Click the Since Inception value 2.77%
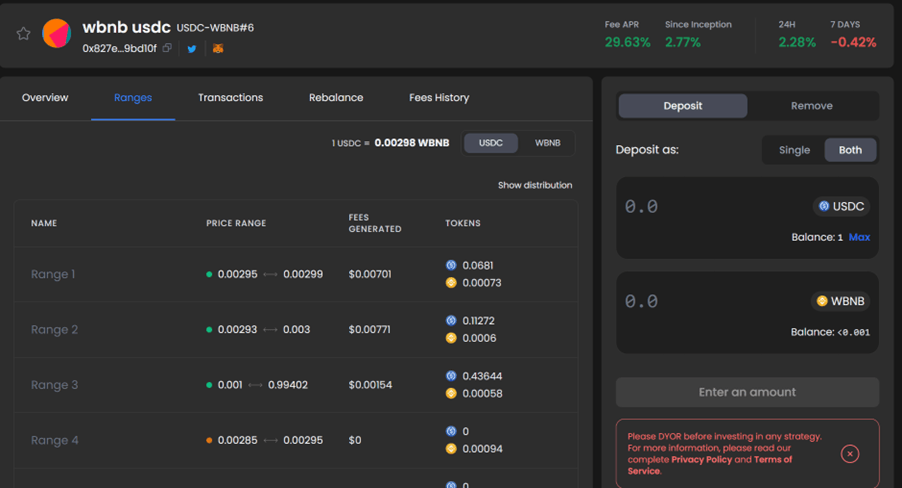Viewport: 902px width, 488px height. (683, 42)
